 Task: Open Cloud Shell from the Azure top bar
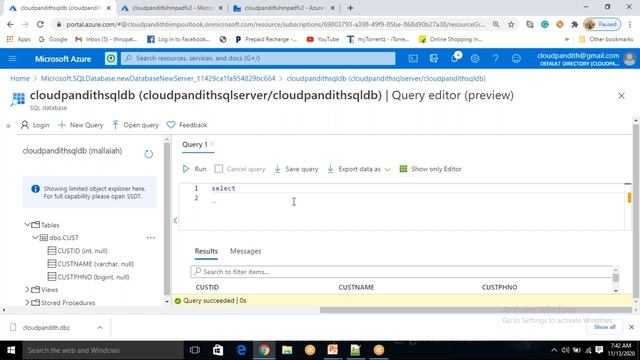413,59
